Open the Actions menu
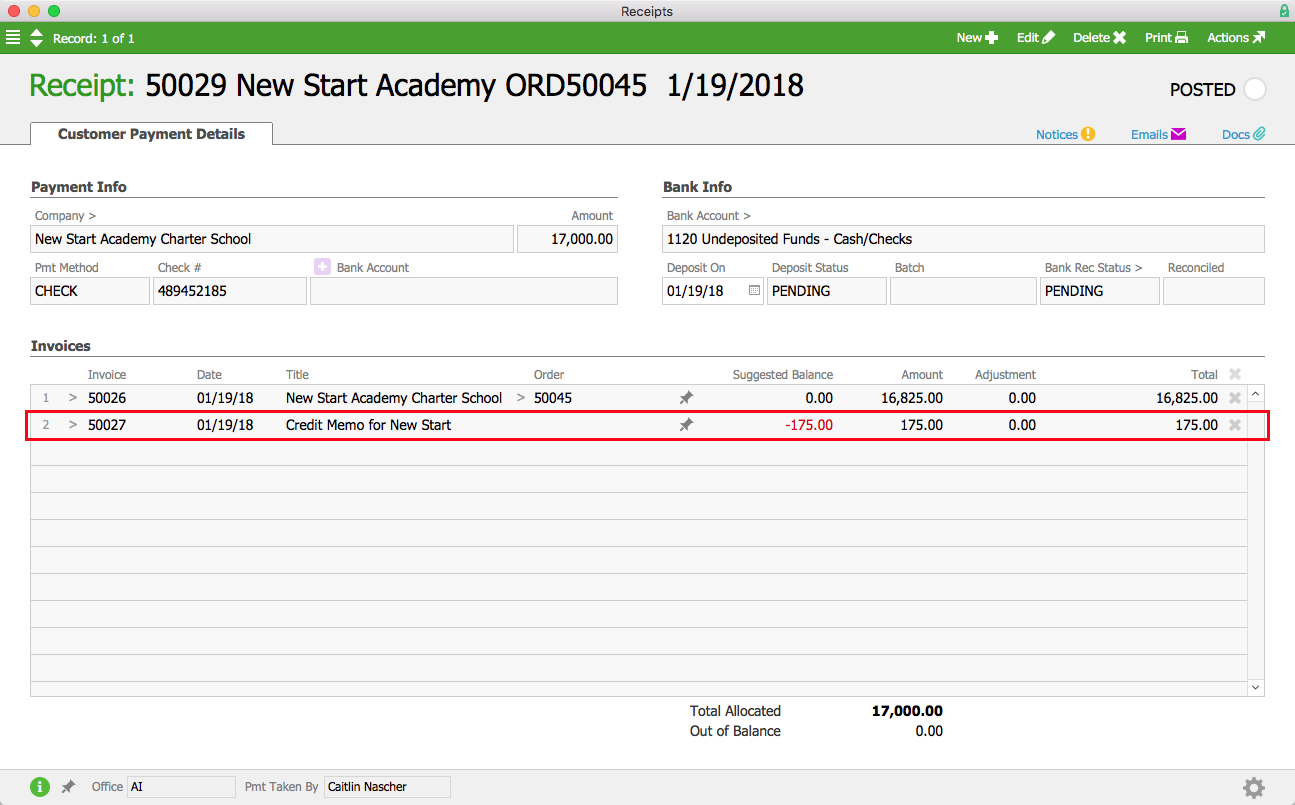1295x805 pixels. 1236,38
